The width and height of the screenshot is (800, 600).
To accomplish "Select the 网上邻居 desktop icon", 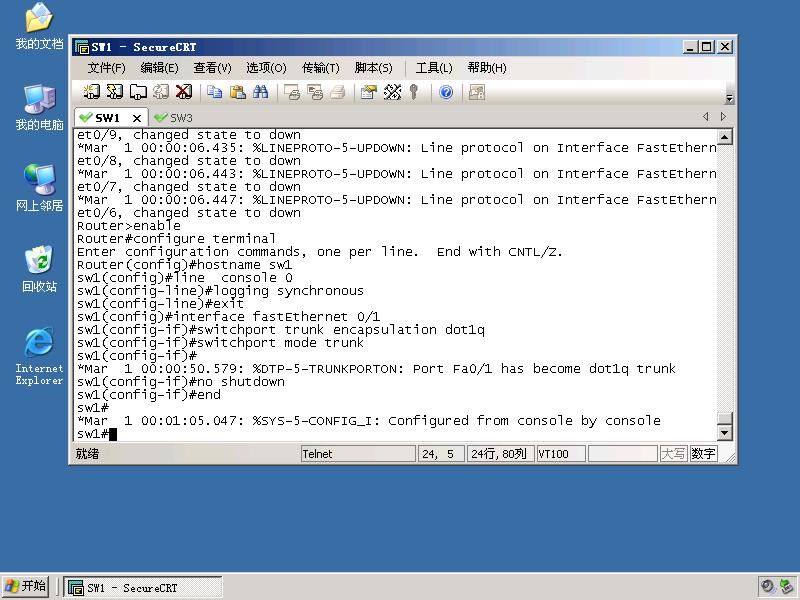I will coord(39,188).
